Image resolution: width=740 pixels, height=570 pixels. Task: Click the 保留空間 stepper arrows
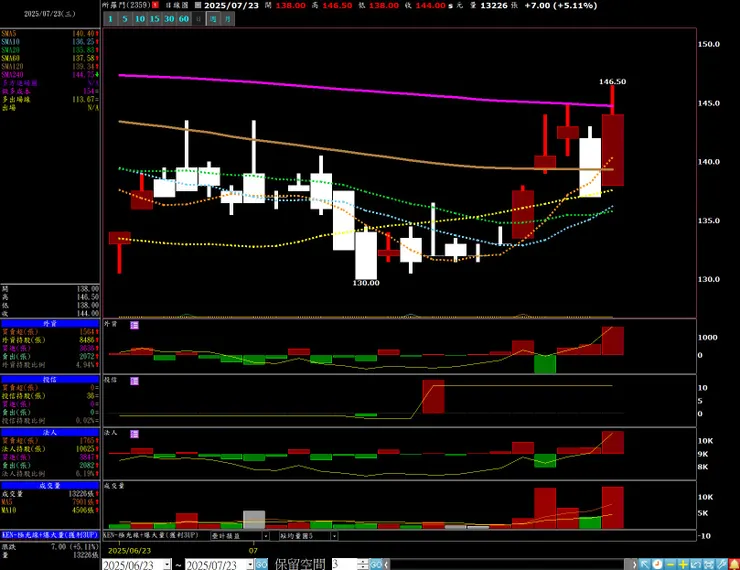(x=362, y=564)
